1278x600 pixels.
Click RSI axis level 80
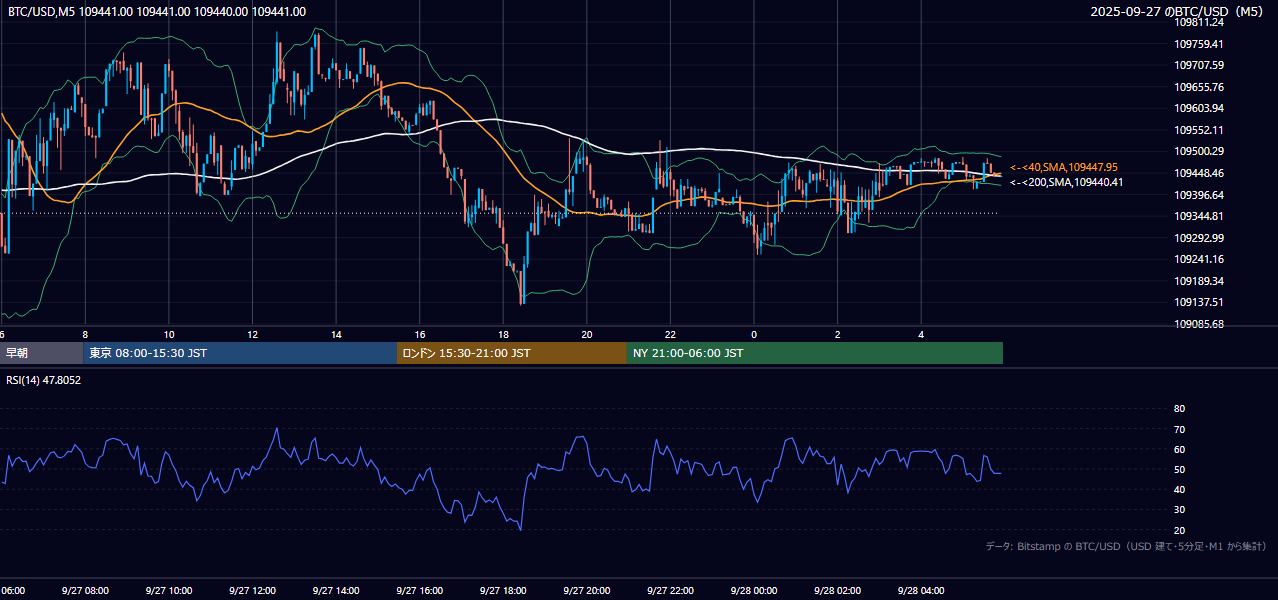tap(1179, 409)
